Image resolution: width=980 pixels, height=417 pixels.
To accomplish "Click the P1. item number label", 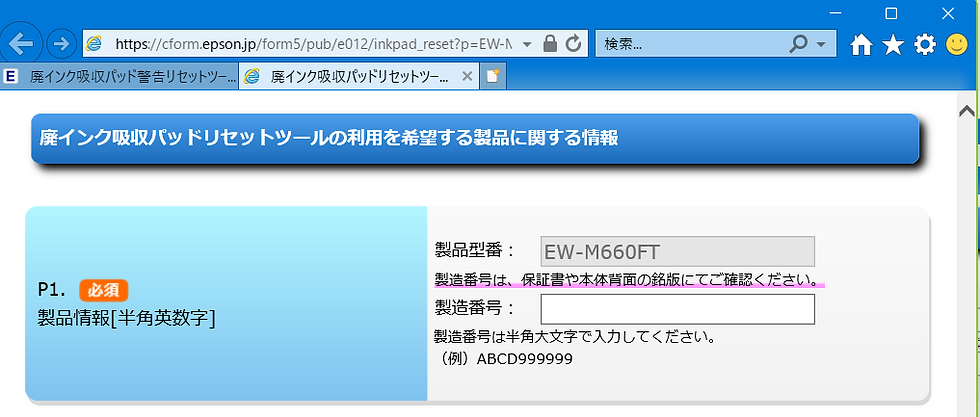I will click(52, 289).
